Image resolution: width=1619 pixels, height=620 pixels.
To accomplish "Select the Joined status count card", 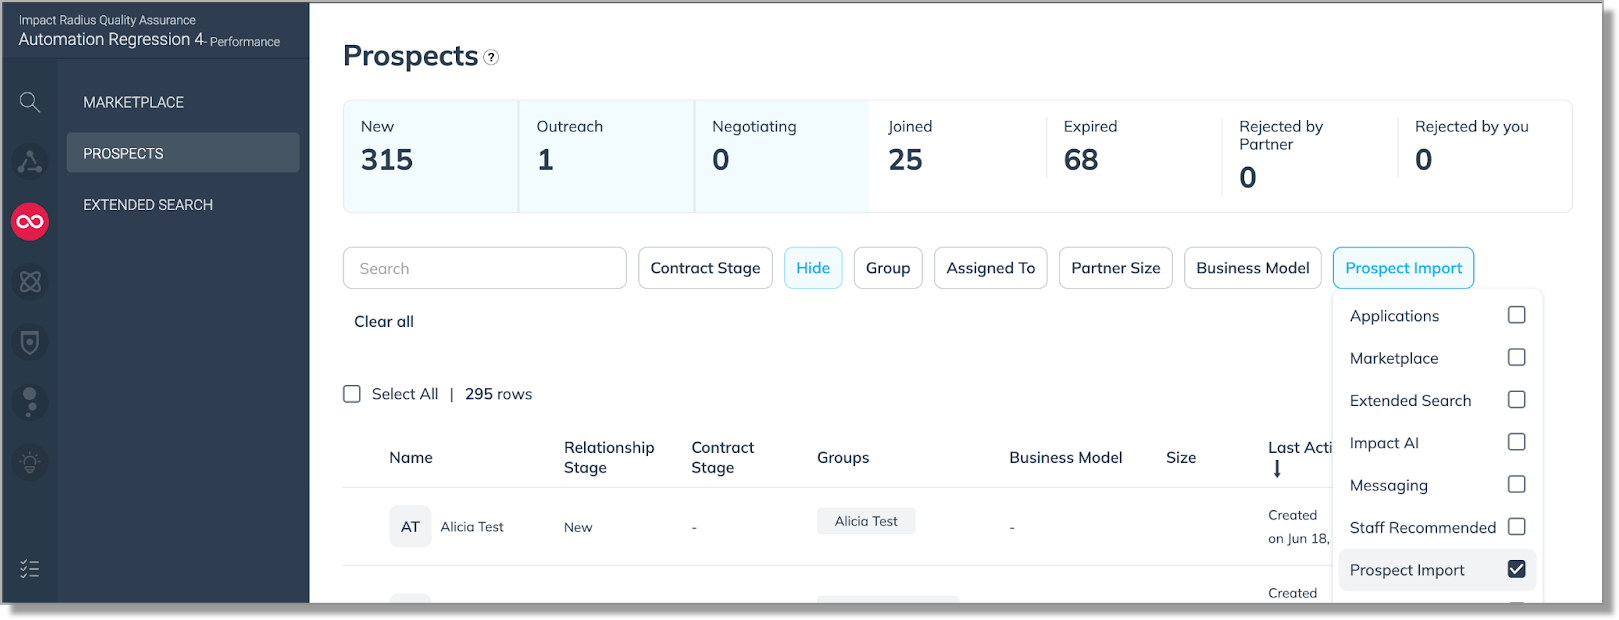I will (956, 155).
